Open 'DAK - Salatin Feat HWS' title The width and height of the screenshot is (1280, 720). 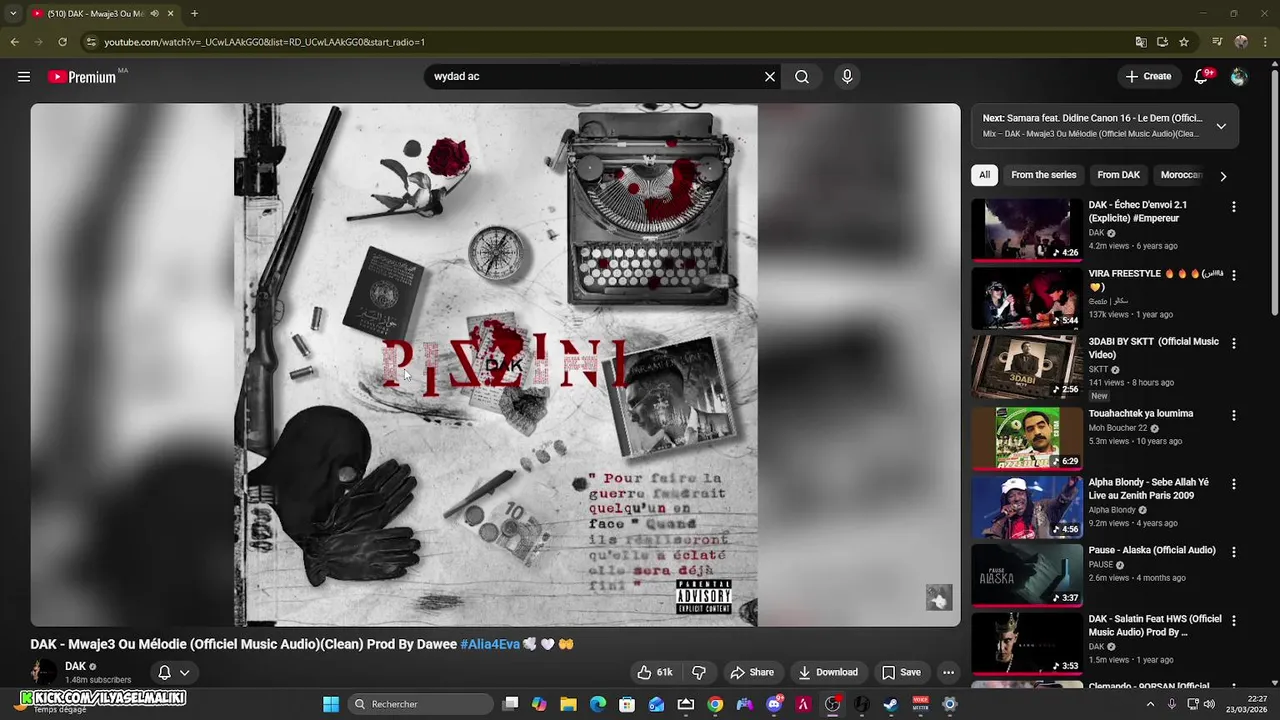(x=1155, y=625)
